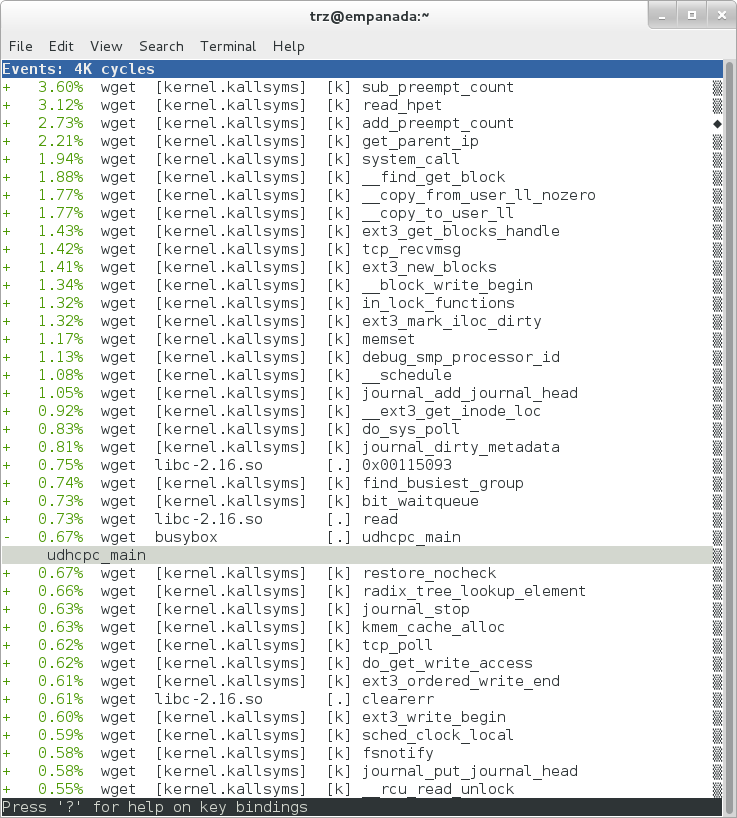This screenshot has height=818, width=737.
Task: Select the journal_dirty_metadata row
Action: click(x=460, y=447)
